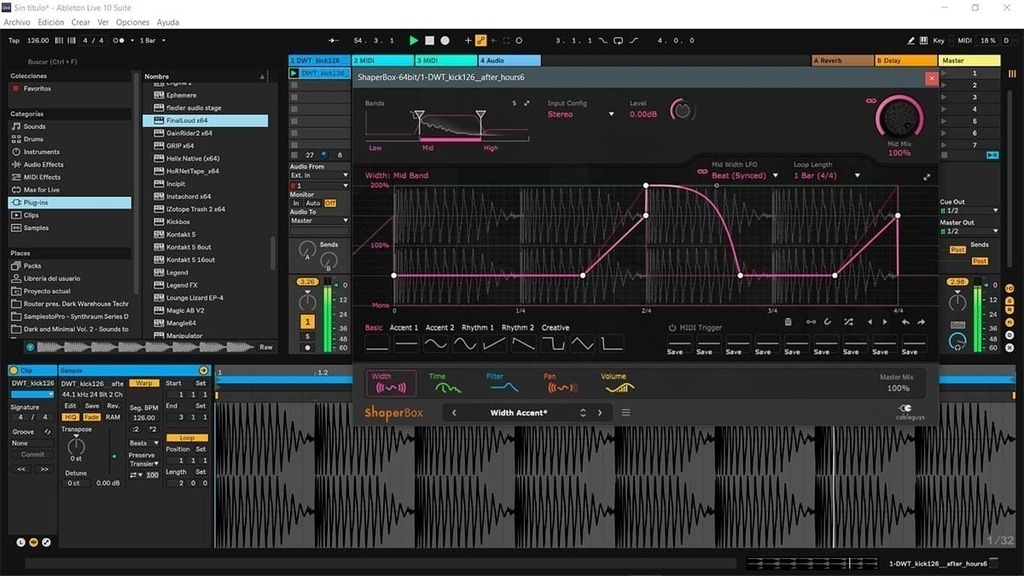This screenshot has width=1024, height=576.
Task: Select the Drums category in browser
Action: point(33,139)
